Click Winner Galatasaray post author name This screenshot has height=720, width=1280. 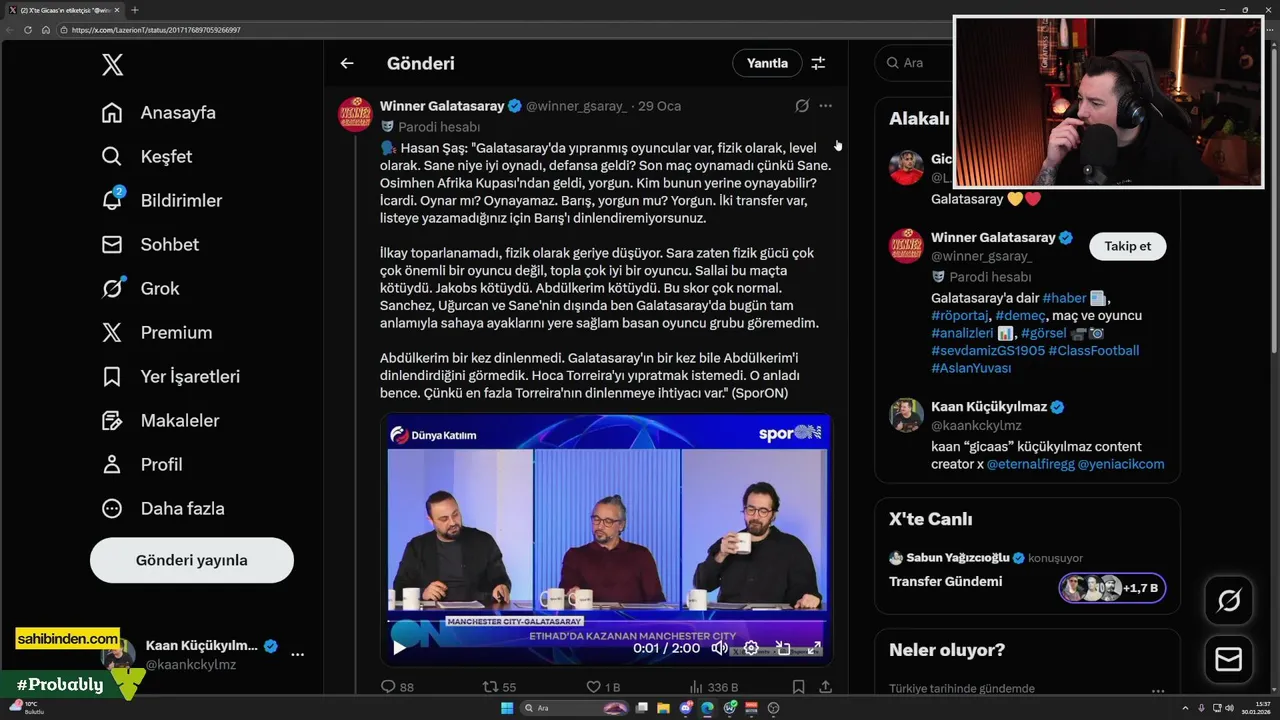442,106
